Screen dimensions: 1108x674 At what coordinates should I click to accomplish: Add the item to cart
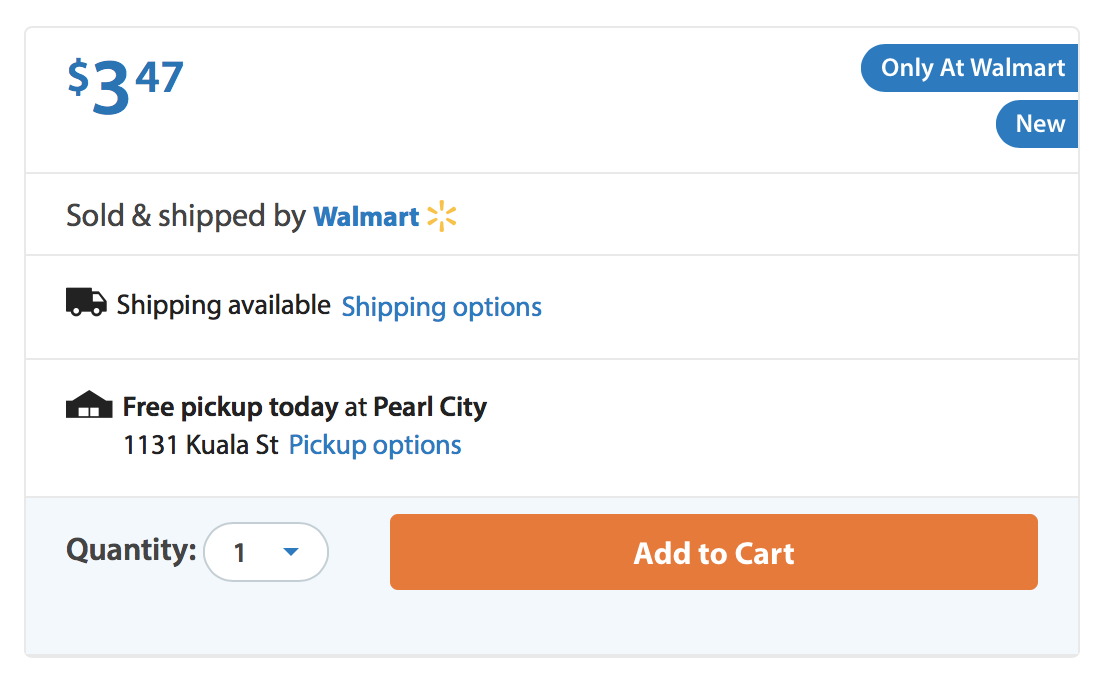point(714,552)
